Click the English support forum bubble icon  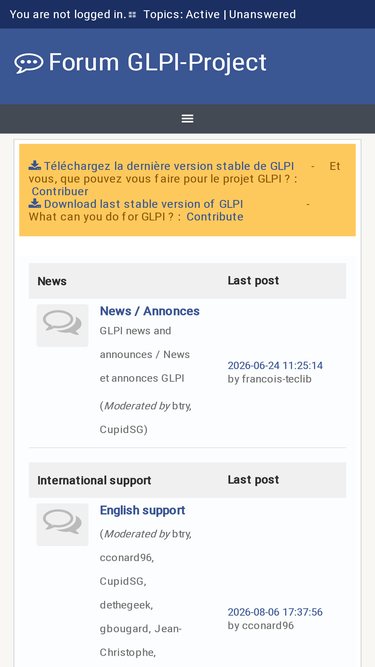click(62, 524)
